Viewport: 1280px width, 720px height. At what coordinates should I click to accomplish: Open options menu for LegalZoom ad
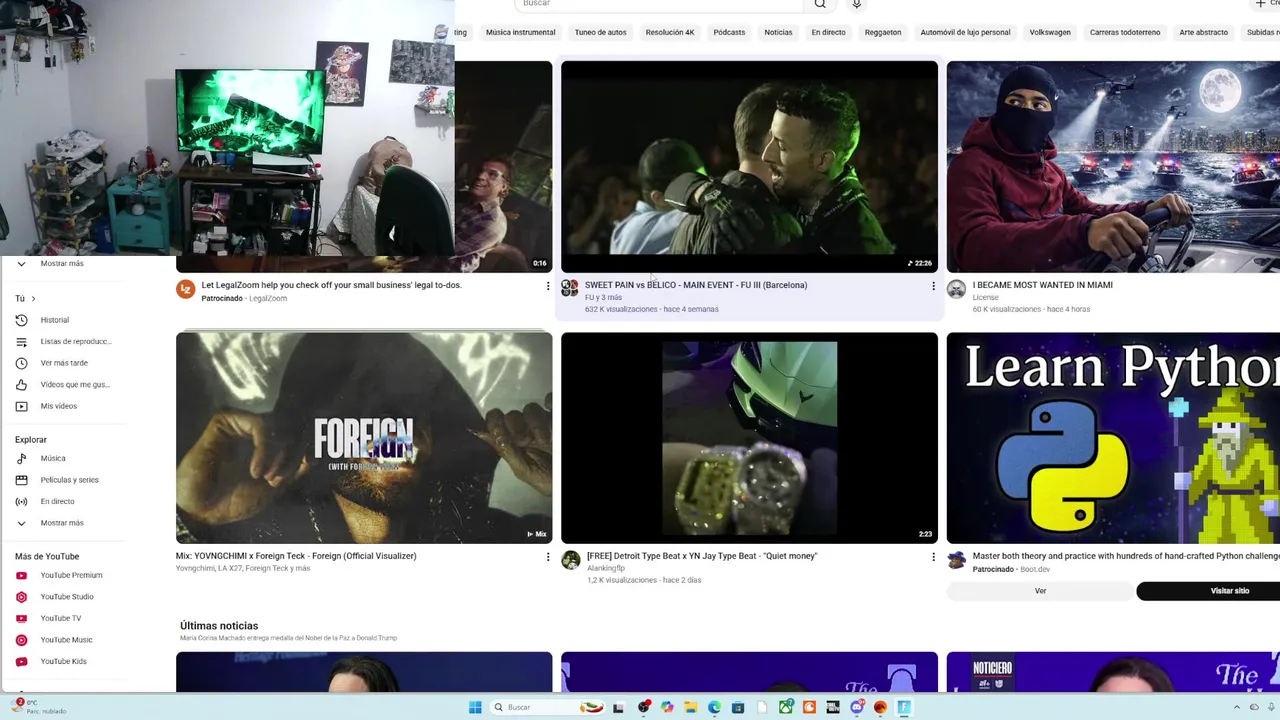pos(547,286)
